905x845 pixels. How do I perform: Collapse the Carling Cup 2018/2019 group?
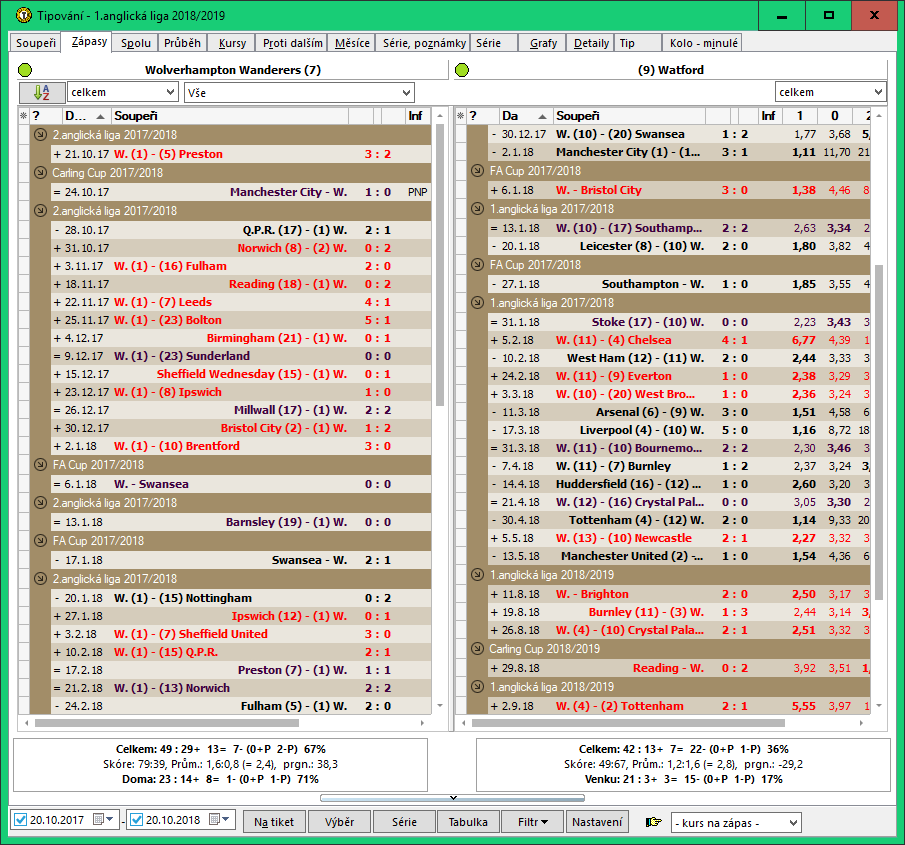tap(477, 649)
